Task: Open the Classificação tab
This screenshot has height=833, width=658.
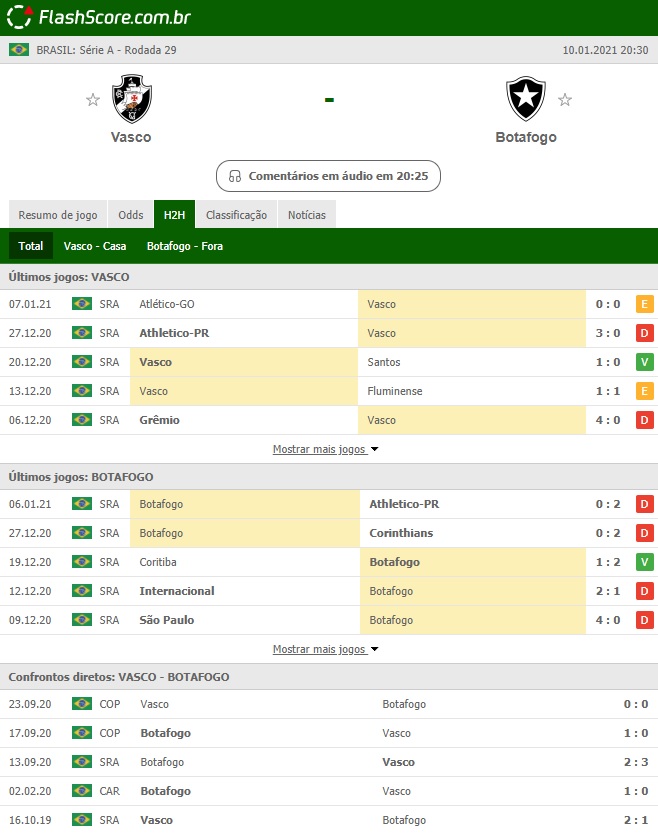Action: click(x=236, y=215)
